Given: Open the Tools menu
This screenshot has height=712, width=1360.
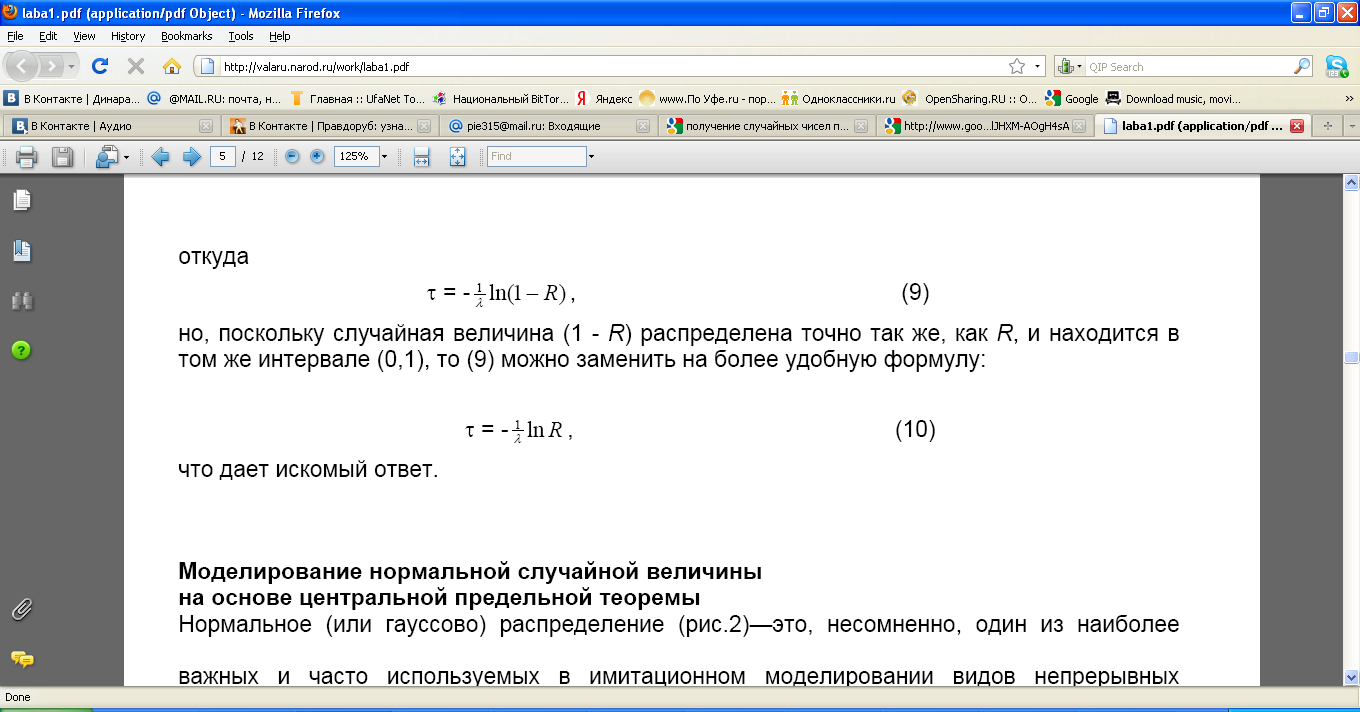Looking at the screenshot, I should (241, 36).
